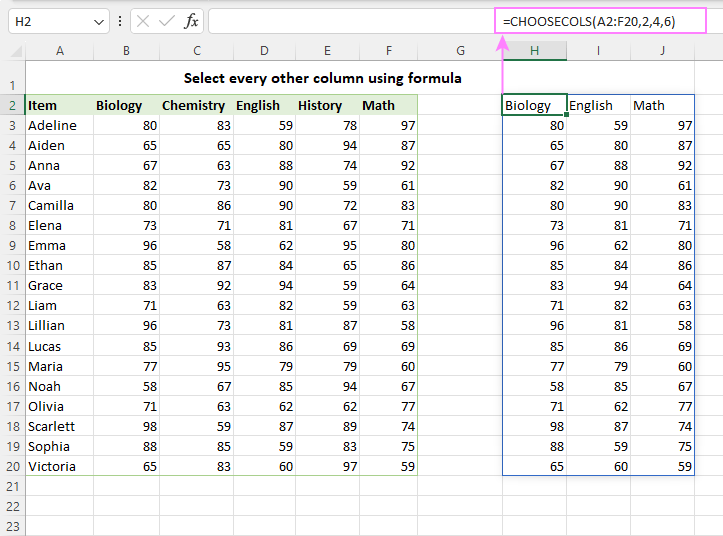Image resolution: width=723 pixels, height=536 pixels.
Task: Click the 'Lillian' name cell
Action: 59,325
